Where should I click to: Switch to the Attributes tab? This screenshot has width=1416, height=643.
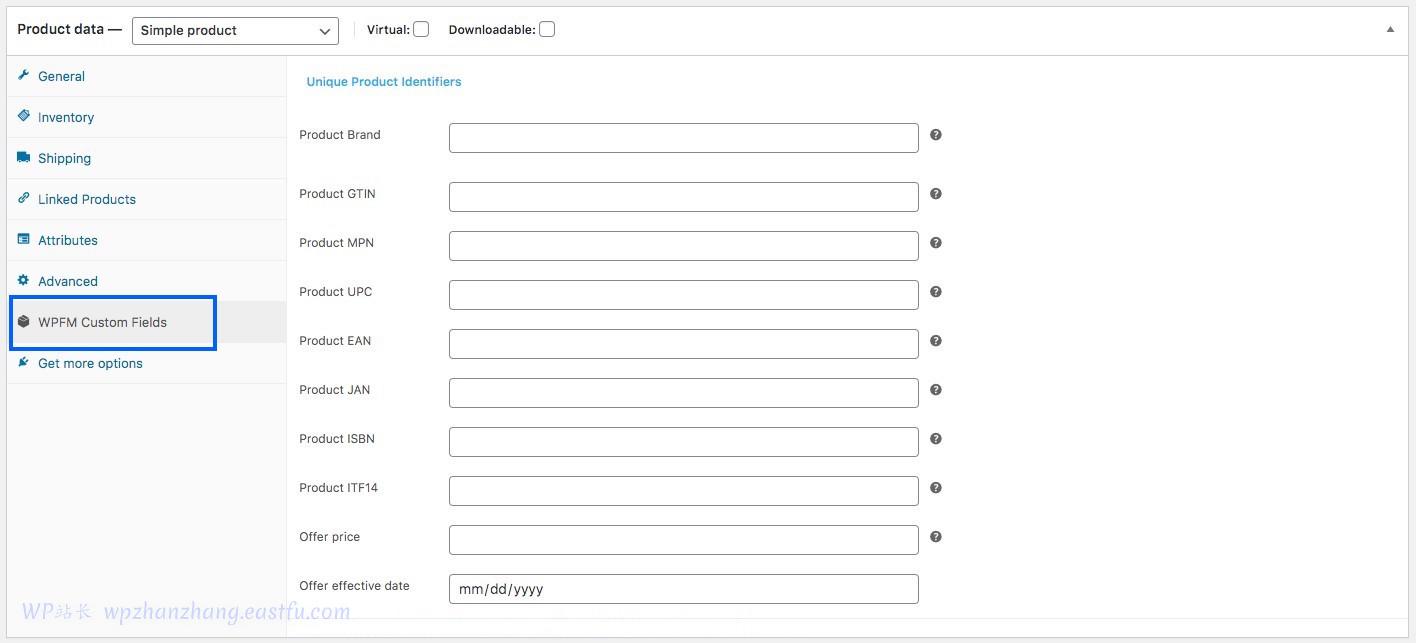pos(146,240)
